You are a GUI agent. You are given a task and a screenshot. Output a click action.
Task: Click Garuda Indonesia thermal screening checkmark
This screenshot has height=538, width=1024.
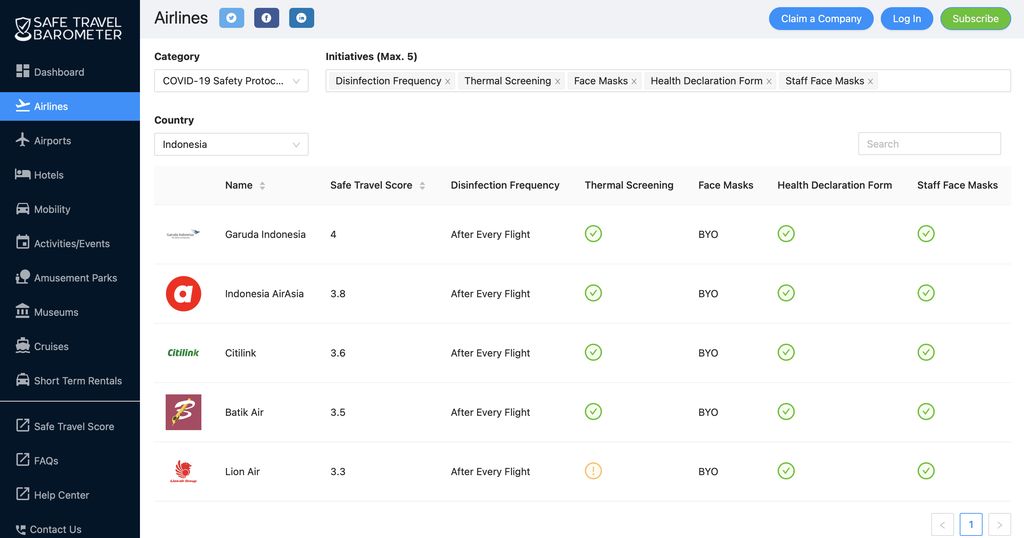click(593, 234)
